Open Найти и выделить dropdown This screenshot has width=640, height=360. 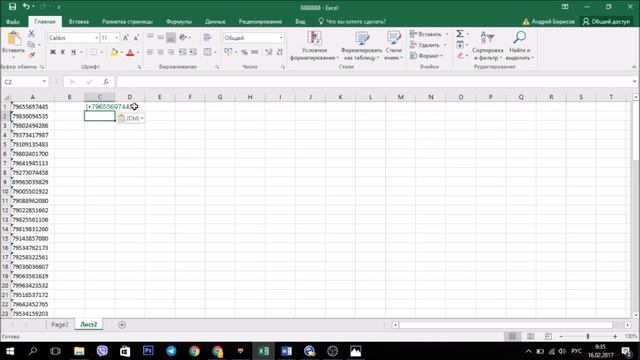(x=519, y=46)
